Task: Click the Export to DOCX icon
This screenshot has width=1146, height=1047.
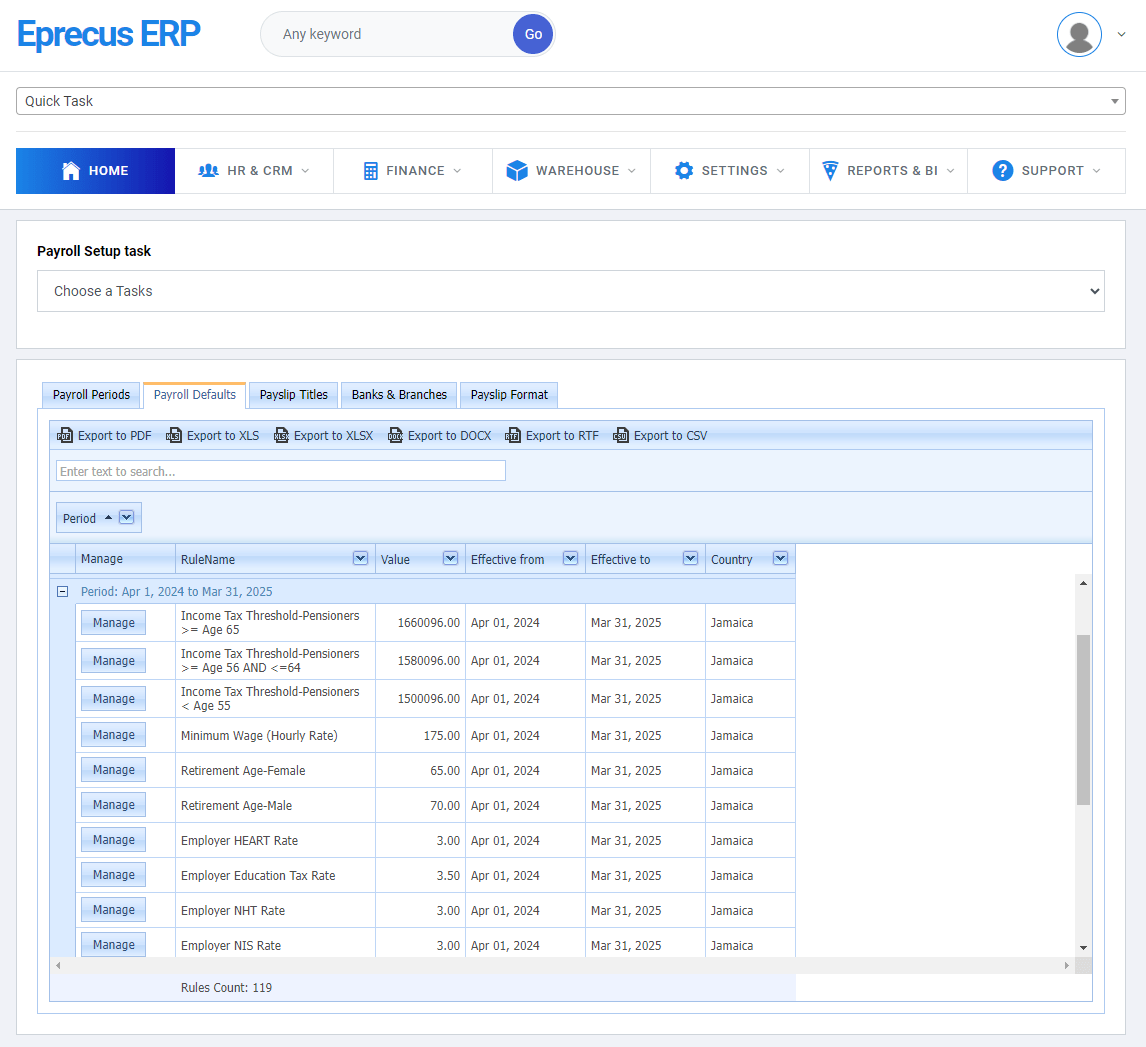Action: pyautogui.click(x=395, y=435)
